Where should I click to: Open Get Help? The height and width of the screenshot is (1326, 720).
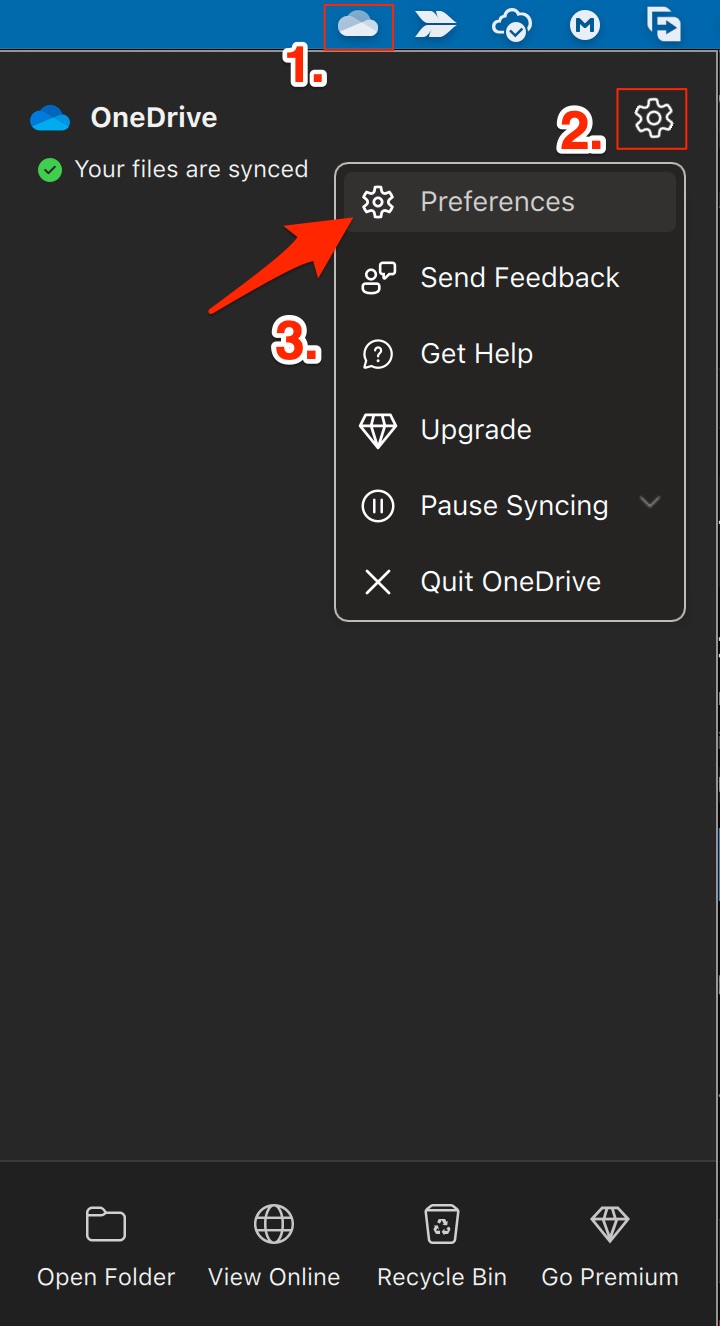click(477, 353)
